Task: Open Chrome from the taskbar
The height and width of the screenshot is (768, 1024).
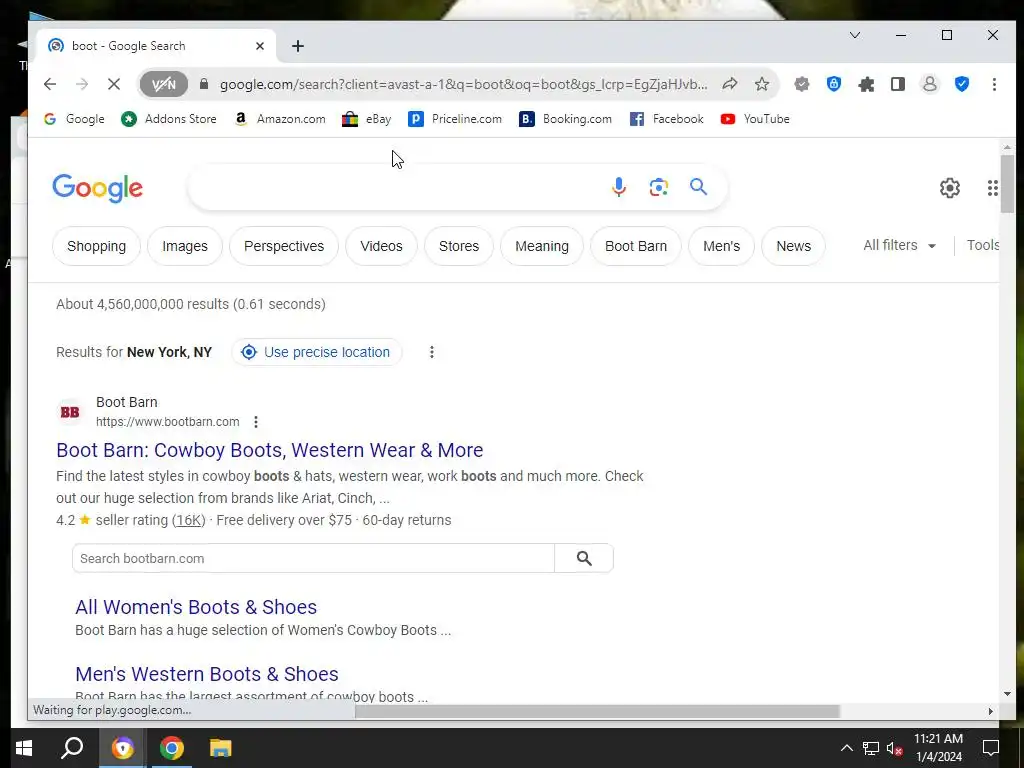Action: tap(172, 748)
